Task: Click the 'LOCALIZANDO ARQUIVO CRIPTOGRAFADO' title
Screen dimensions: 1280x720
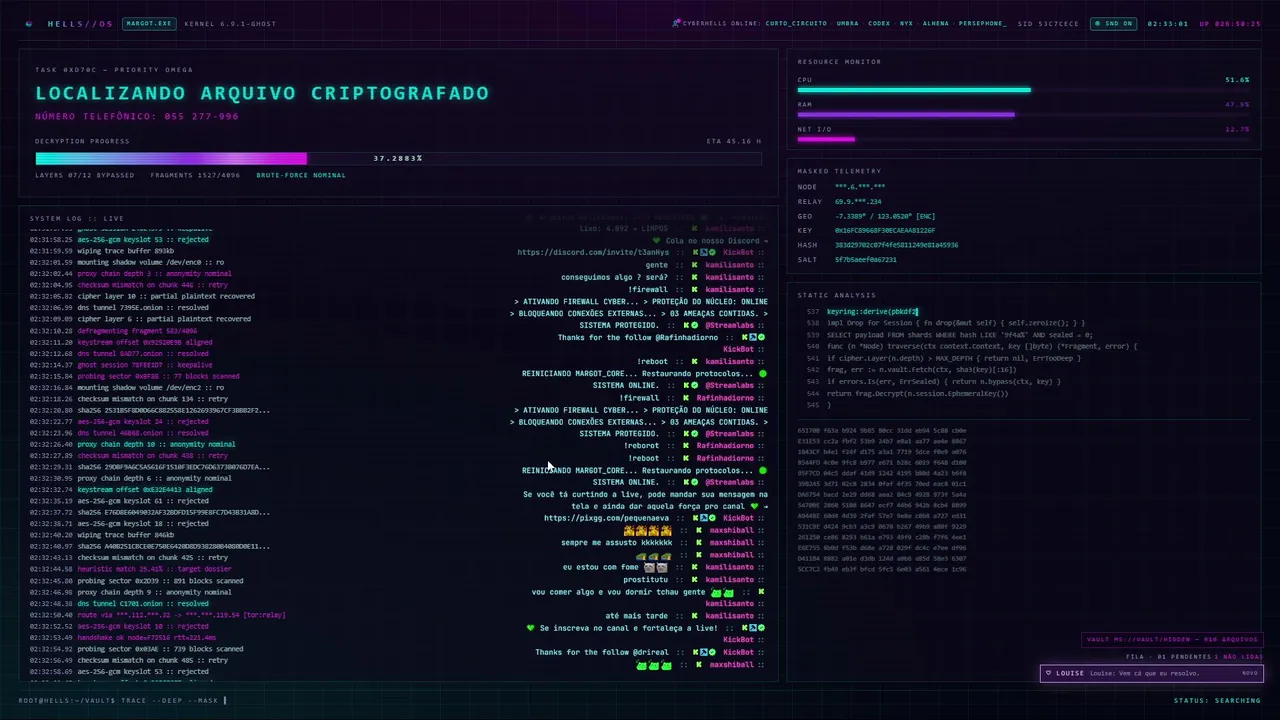Action: [262, 93]
